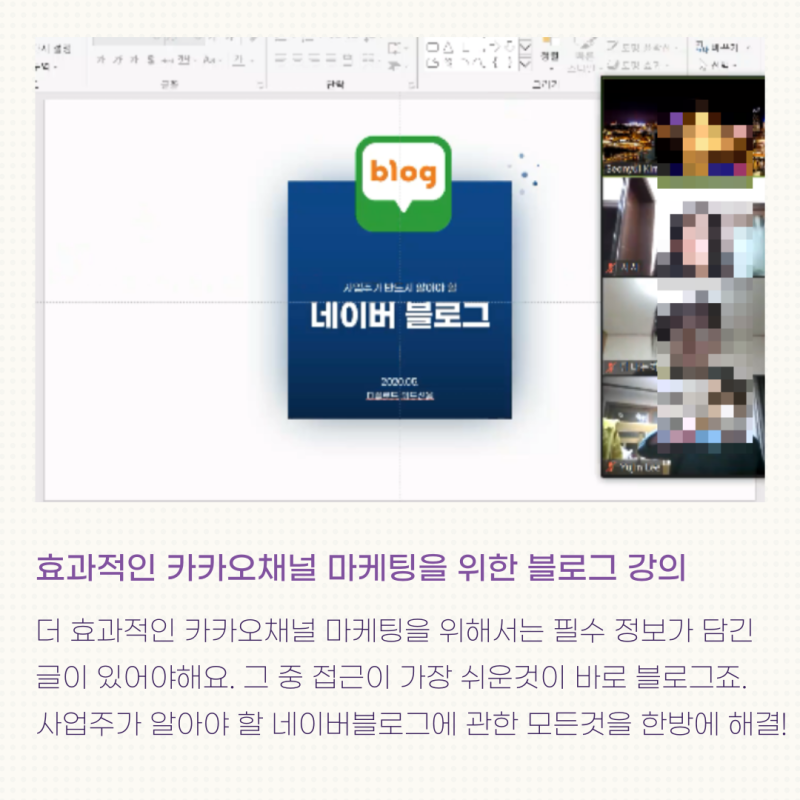Convert to SmartArt button in paragraph group
This screenshot has width=800, height=800.
(x=396, y=66)
